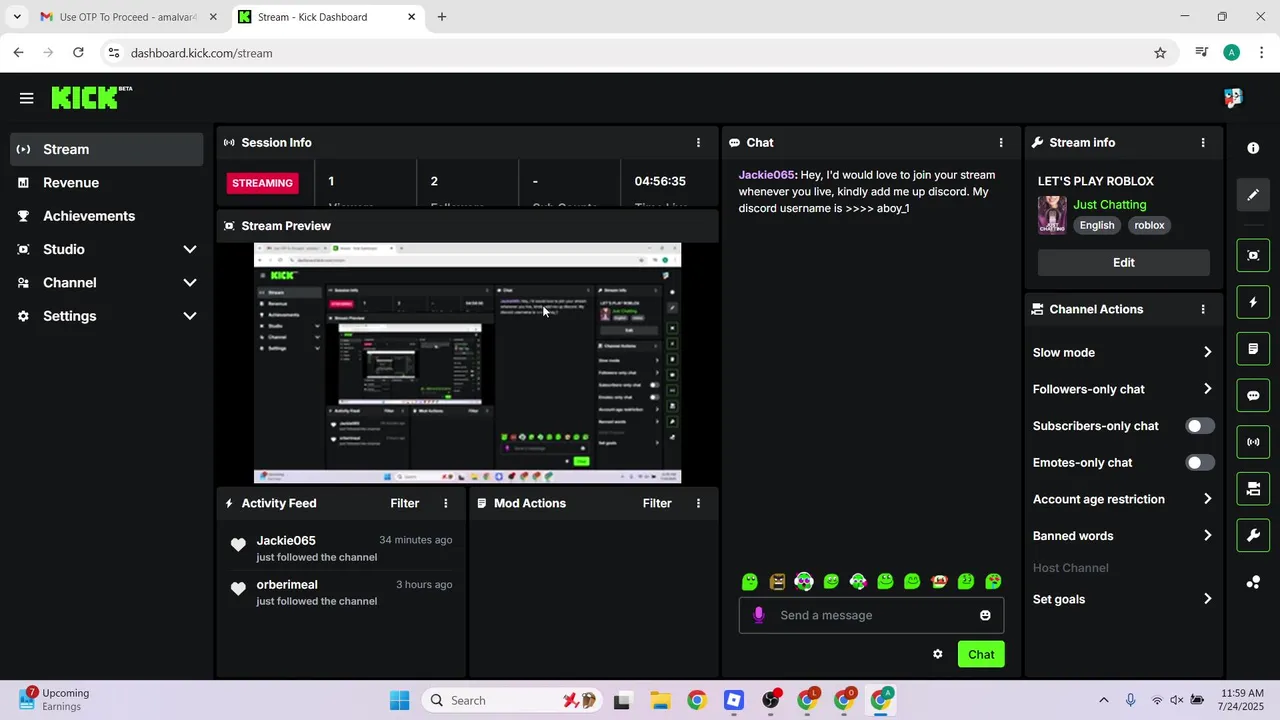Open Stream info three-dot options
1280x720 pixels.
[x=1203, y=143]
